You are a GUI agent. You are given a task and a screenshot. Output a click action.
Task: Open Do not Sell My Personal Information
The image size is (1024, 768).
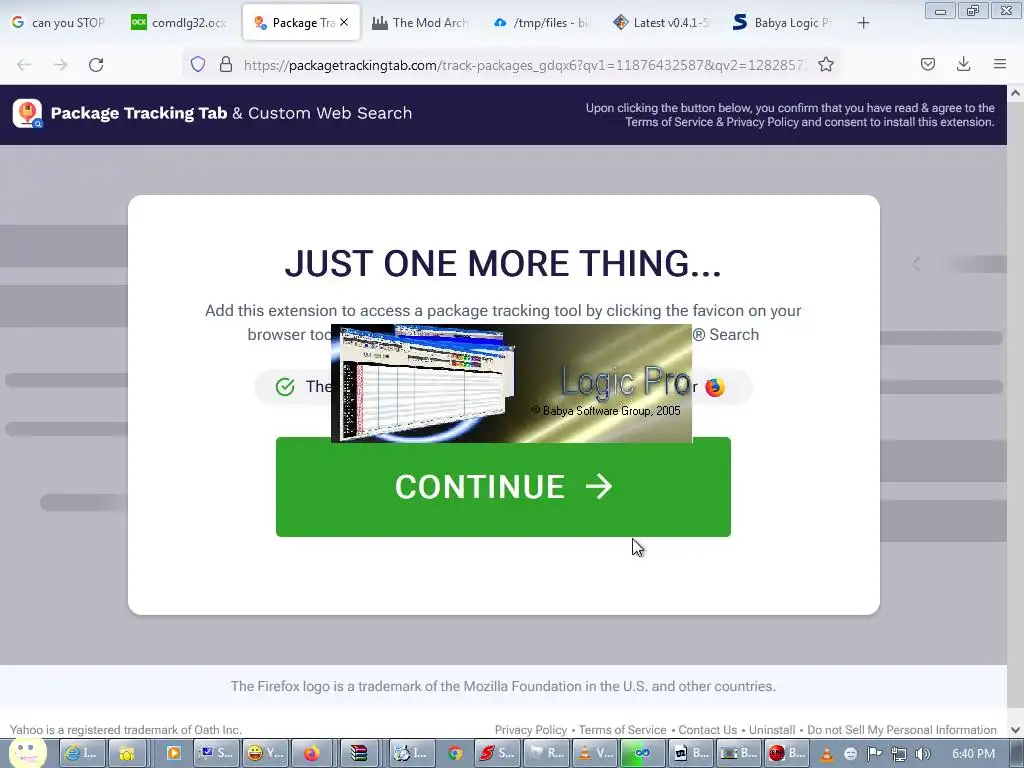click(902, 729)
